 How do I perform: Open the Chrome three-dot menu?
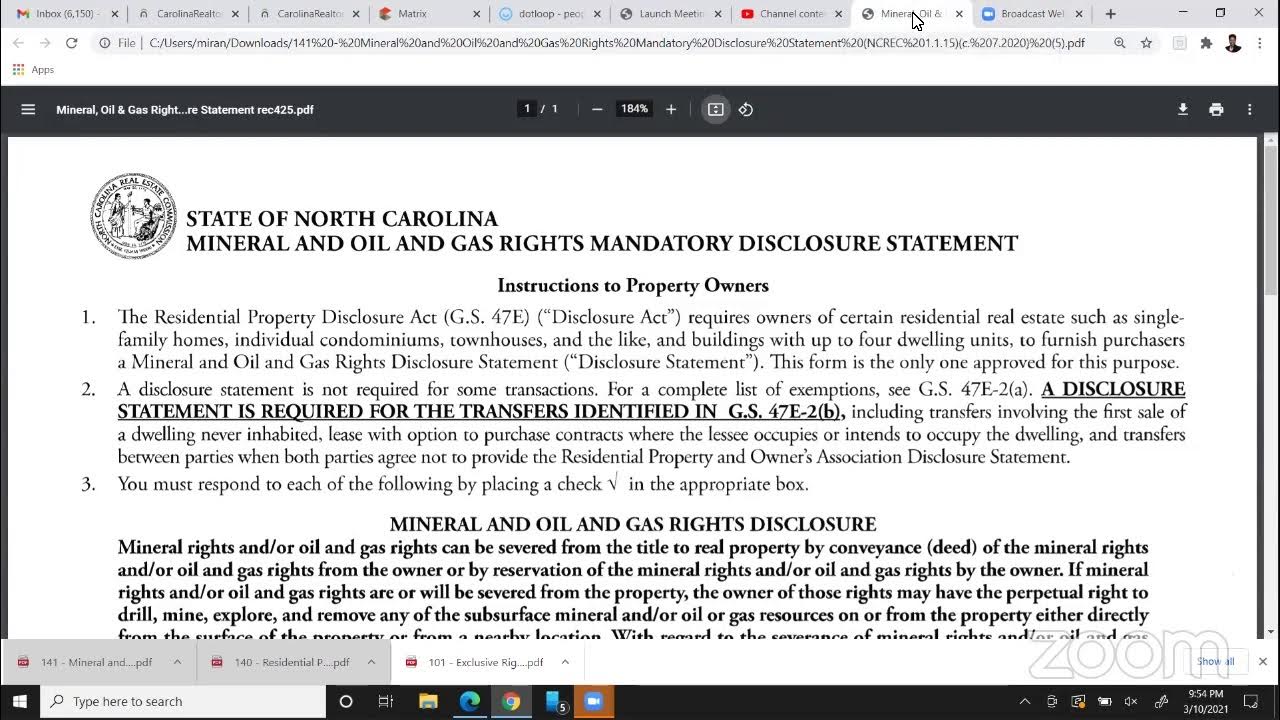1260,43
